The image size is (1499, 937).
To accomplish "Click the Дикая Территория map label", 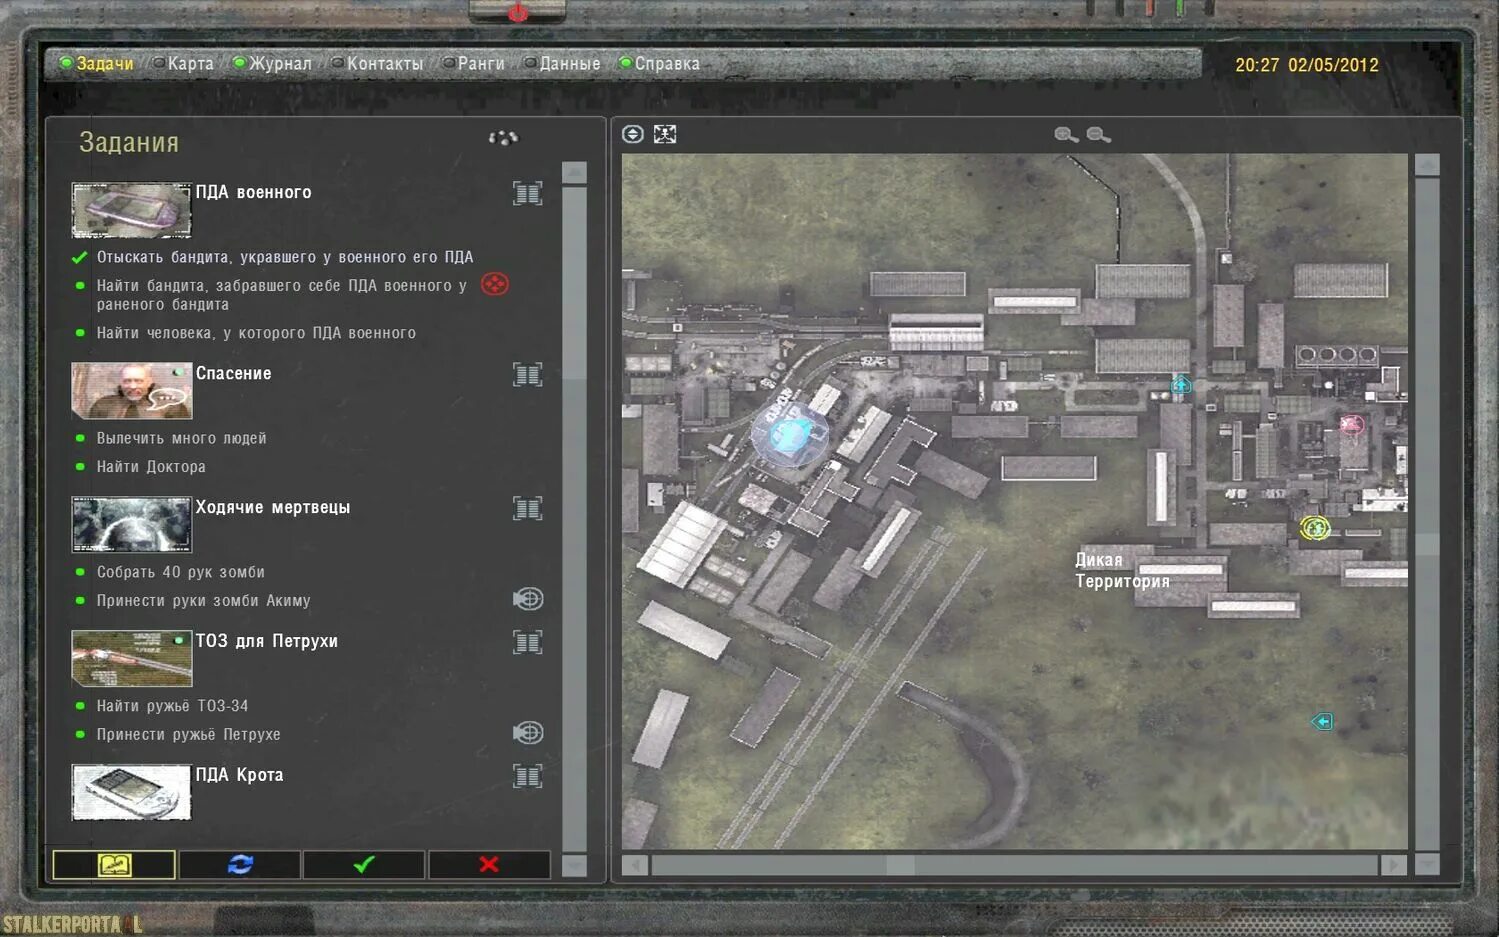I will coord(1122,570).
